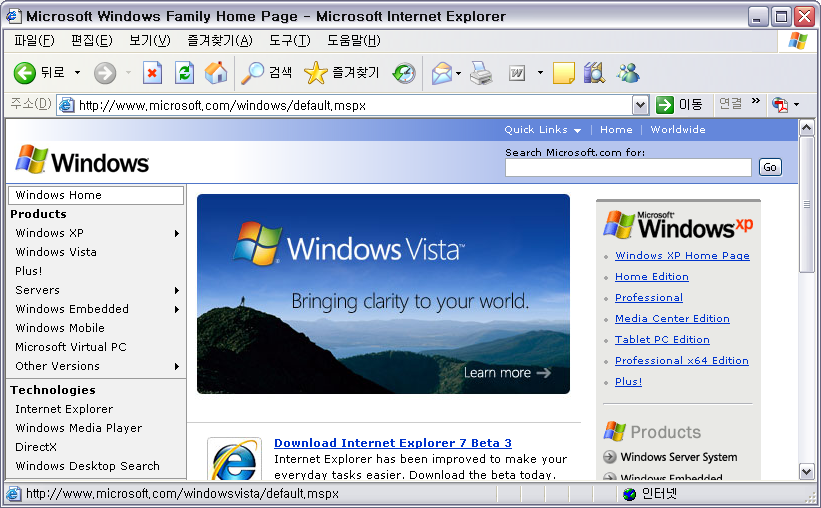Click the vertical scrollbar up arrow
The height and width of the screenshot is (508, 821).
click(x=807, y=128)
